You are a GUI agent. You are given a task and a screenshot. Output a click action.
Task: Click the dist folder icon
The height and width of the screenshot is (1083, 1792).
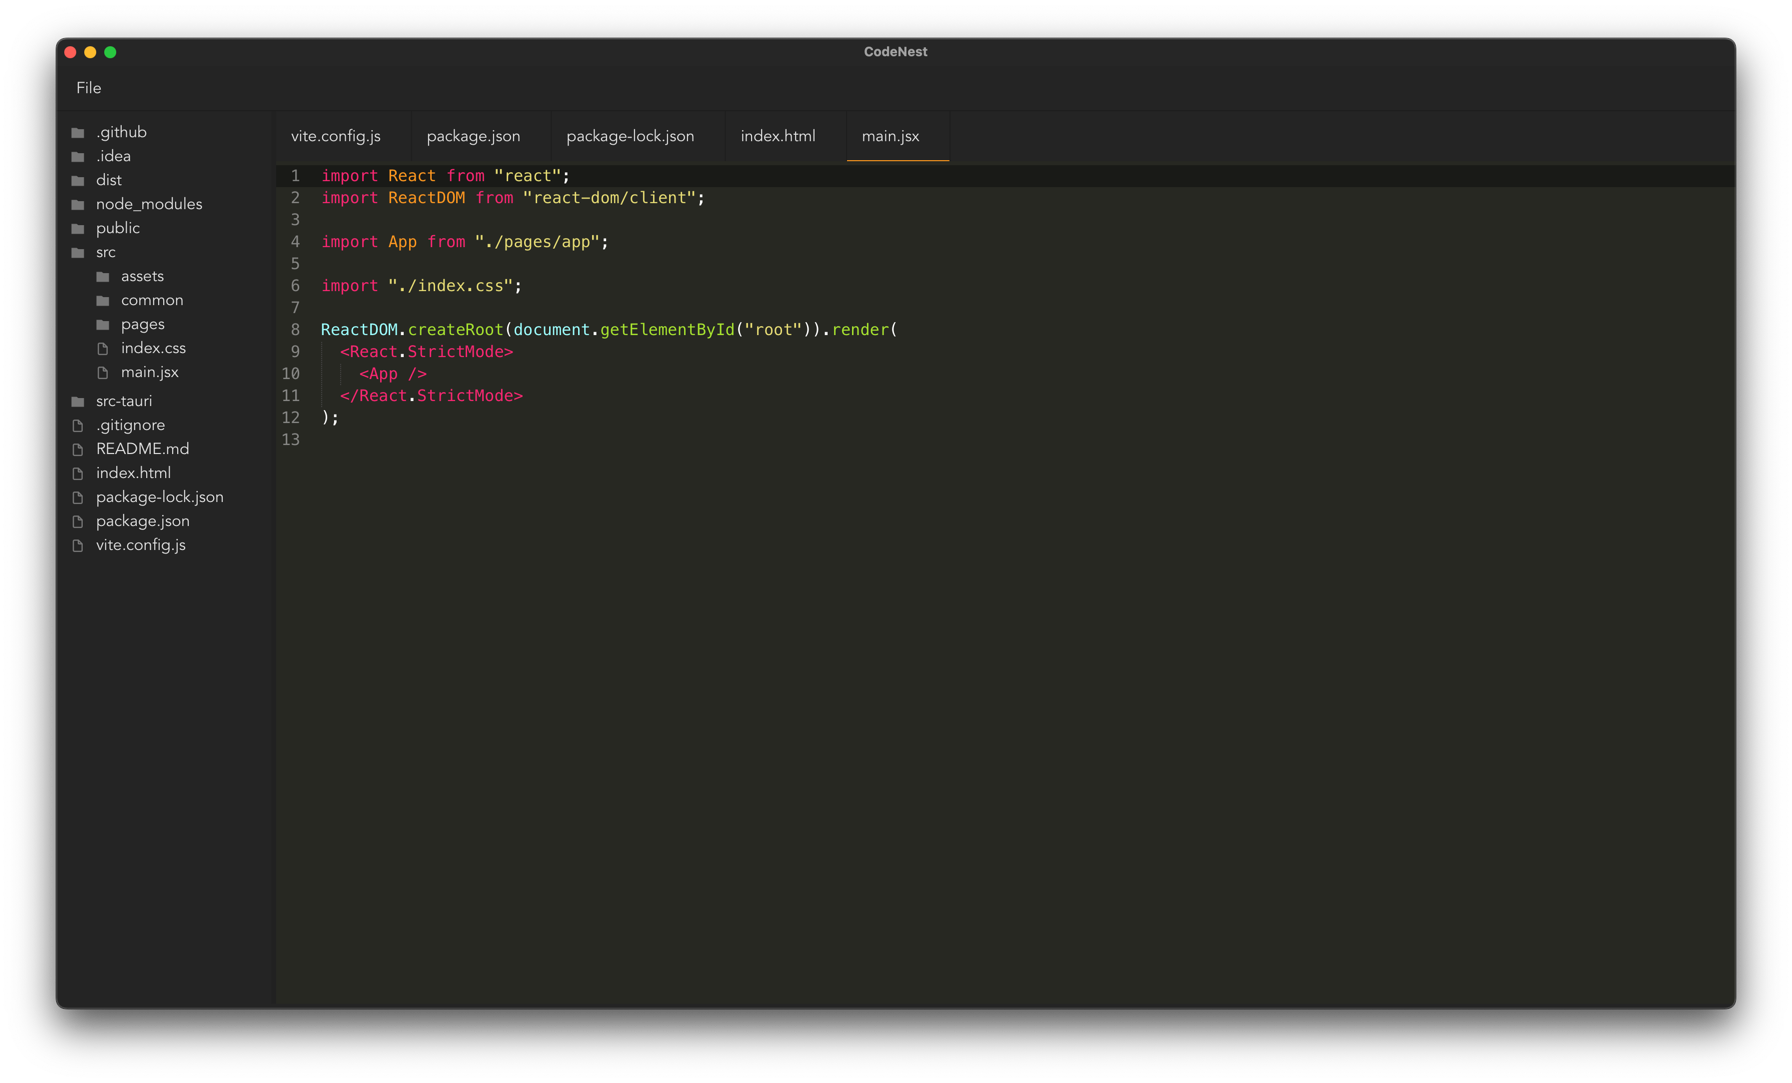(78, 180)
